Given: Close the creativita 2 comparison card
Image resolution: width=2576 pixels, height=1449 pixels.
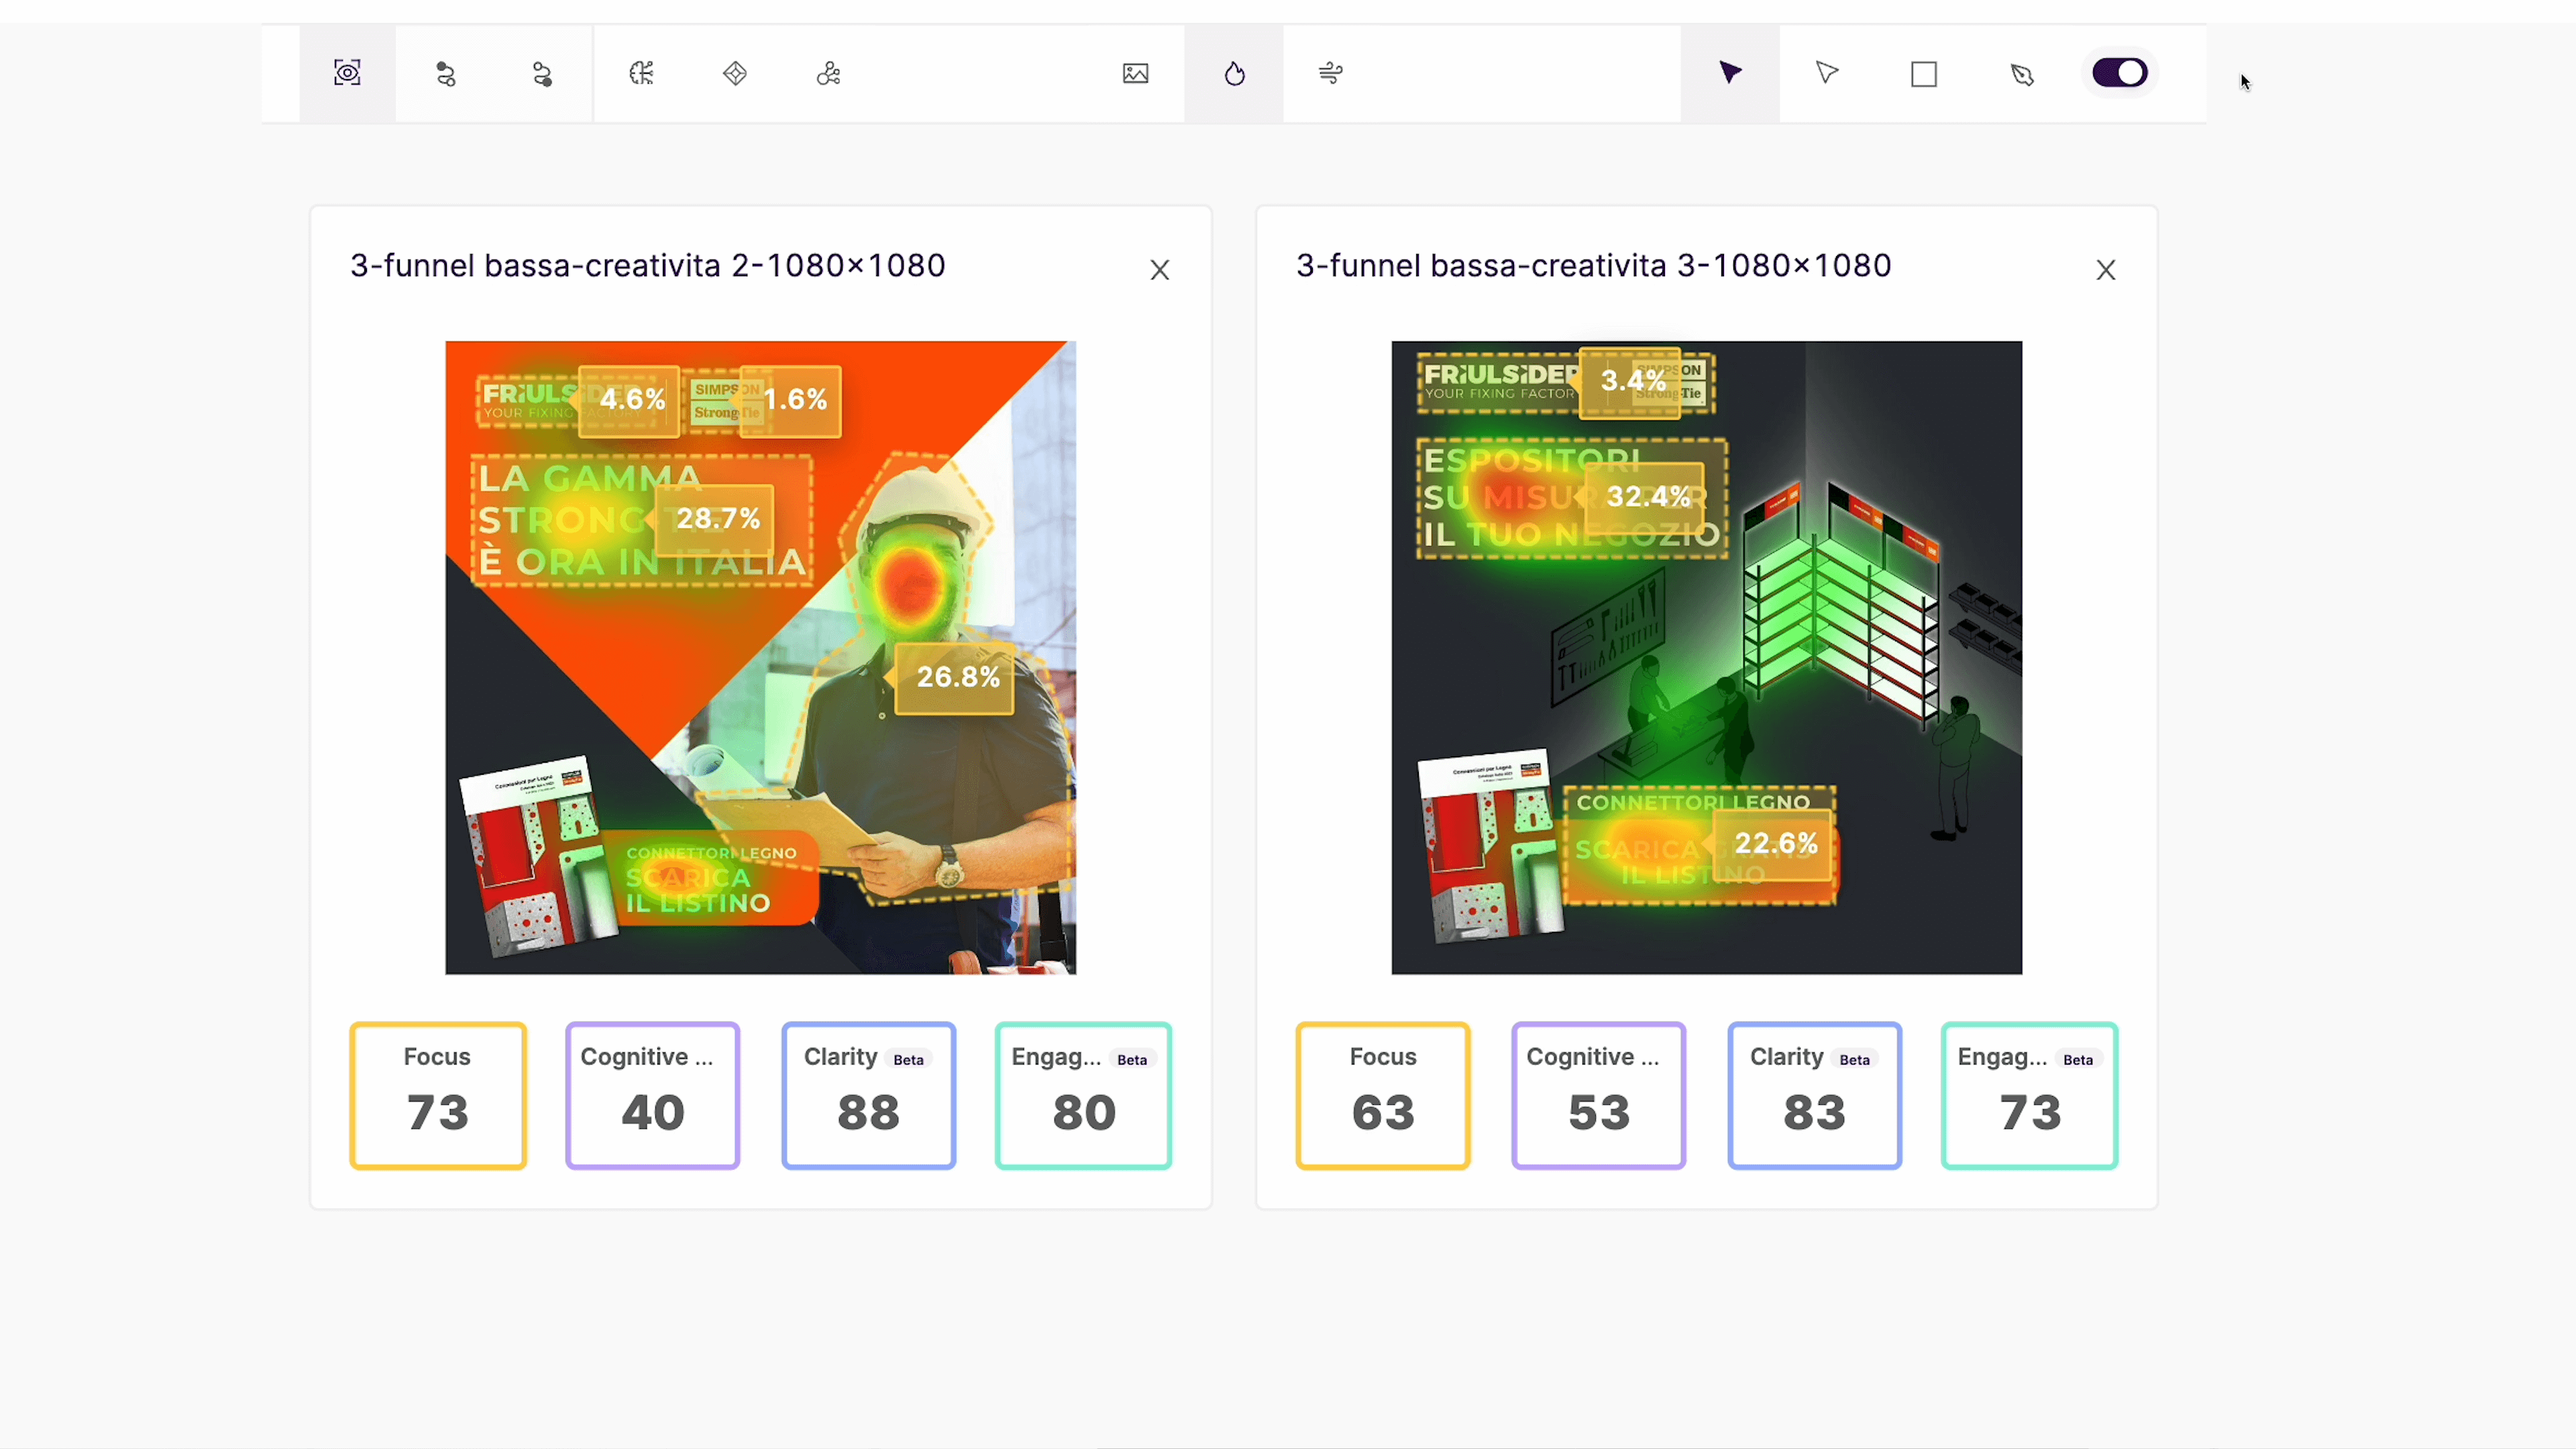Looking at the screenshot, I should click(1159, 270).
